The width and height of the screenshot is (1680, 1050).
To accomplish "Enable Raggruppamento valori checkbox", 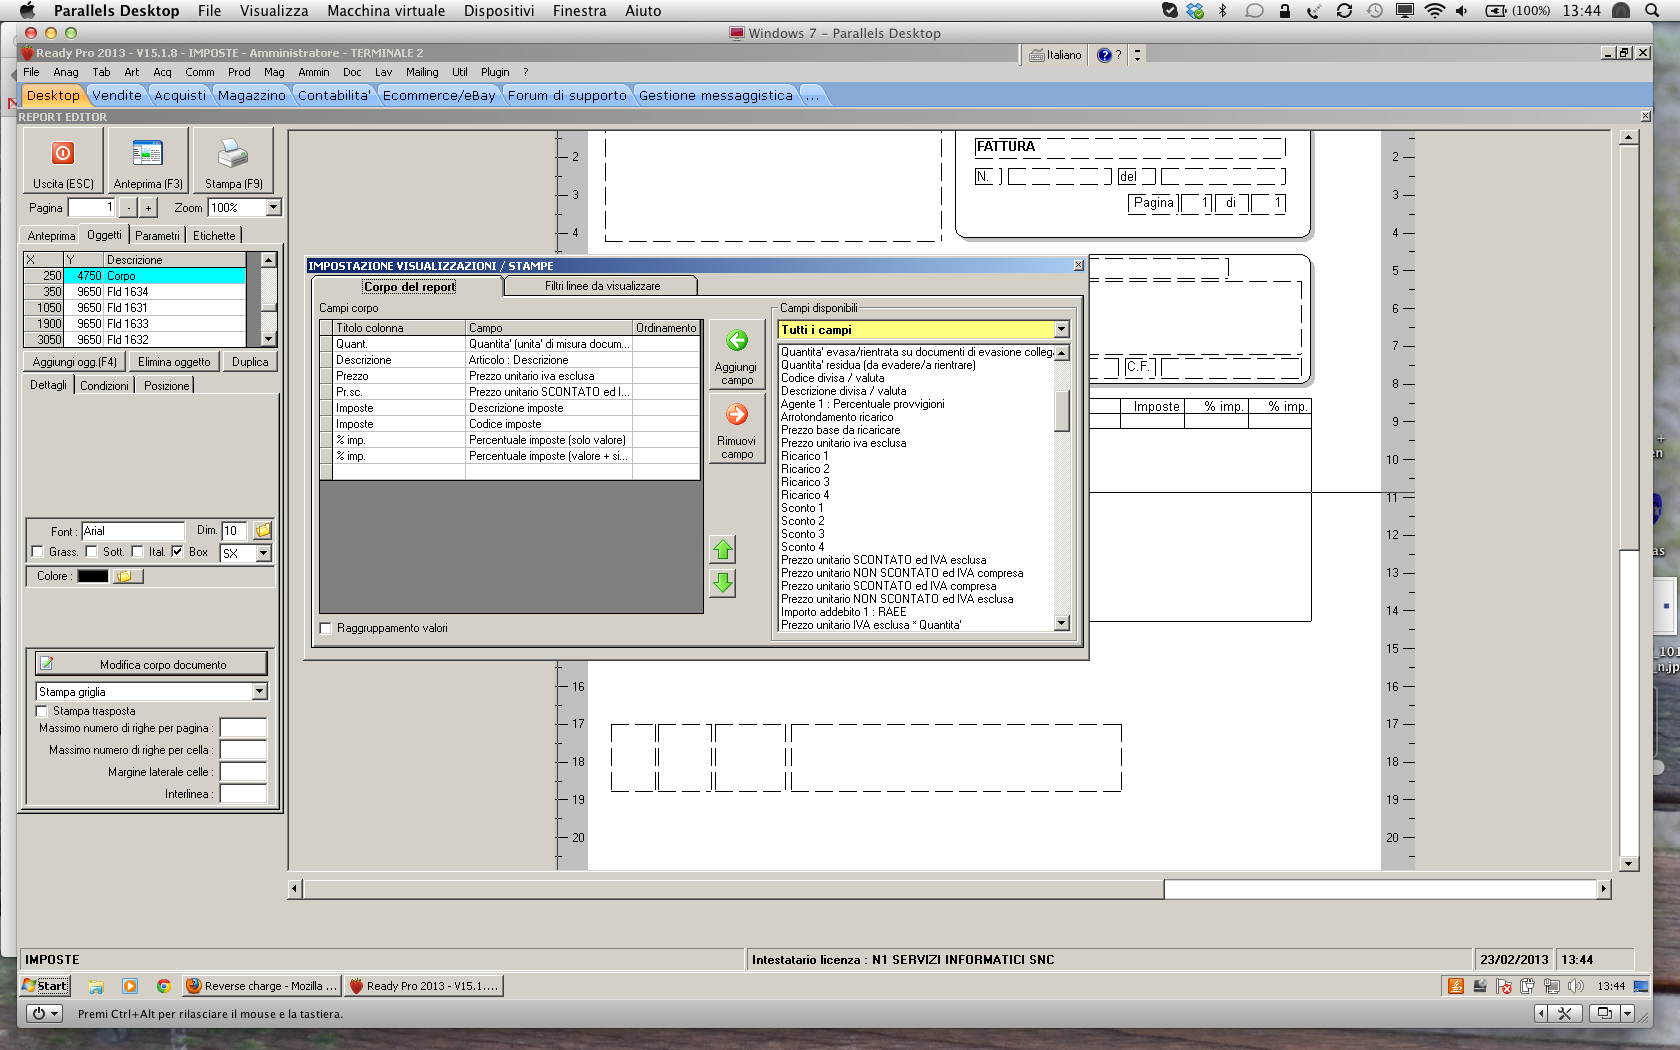I will (x=325, y=628).
